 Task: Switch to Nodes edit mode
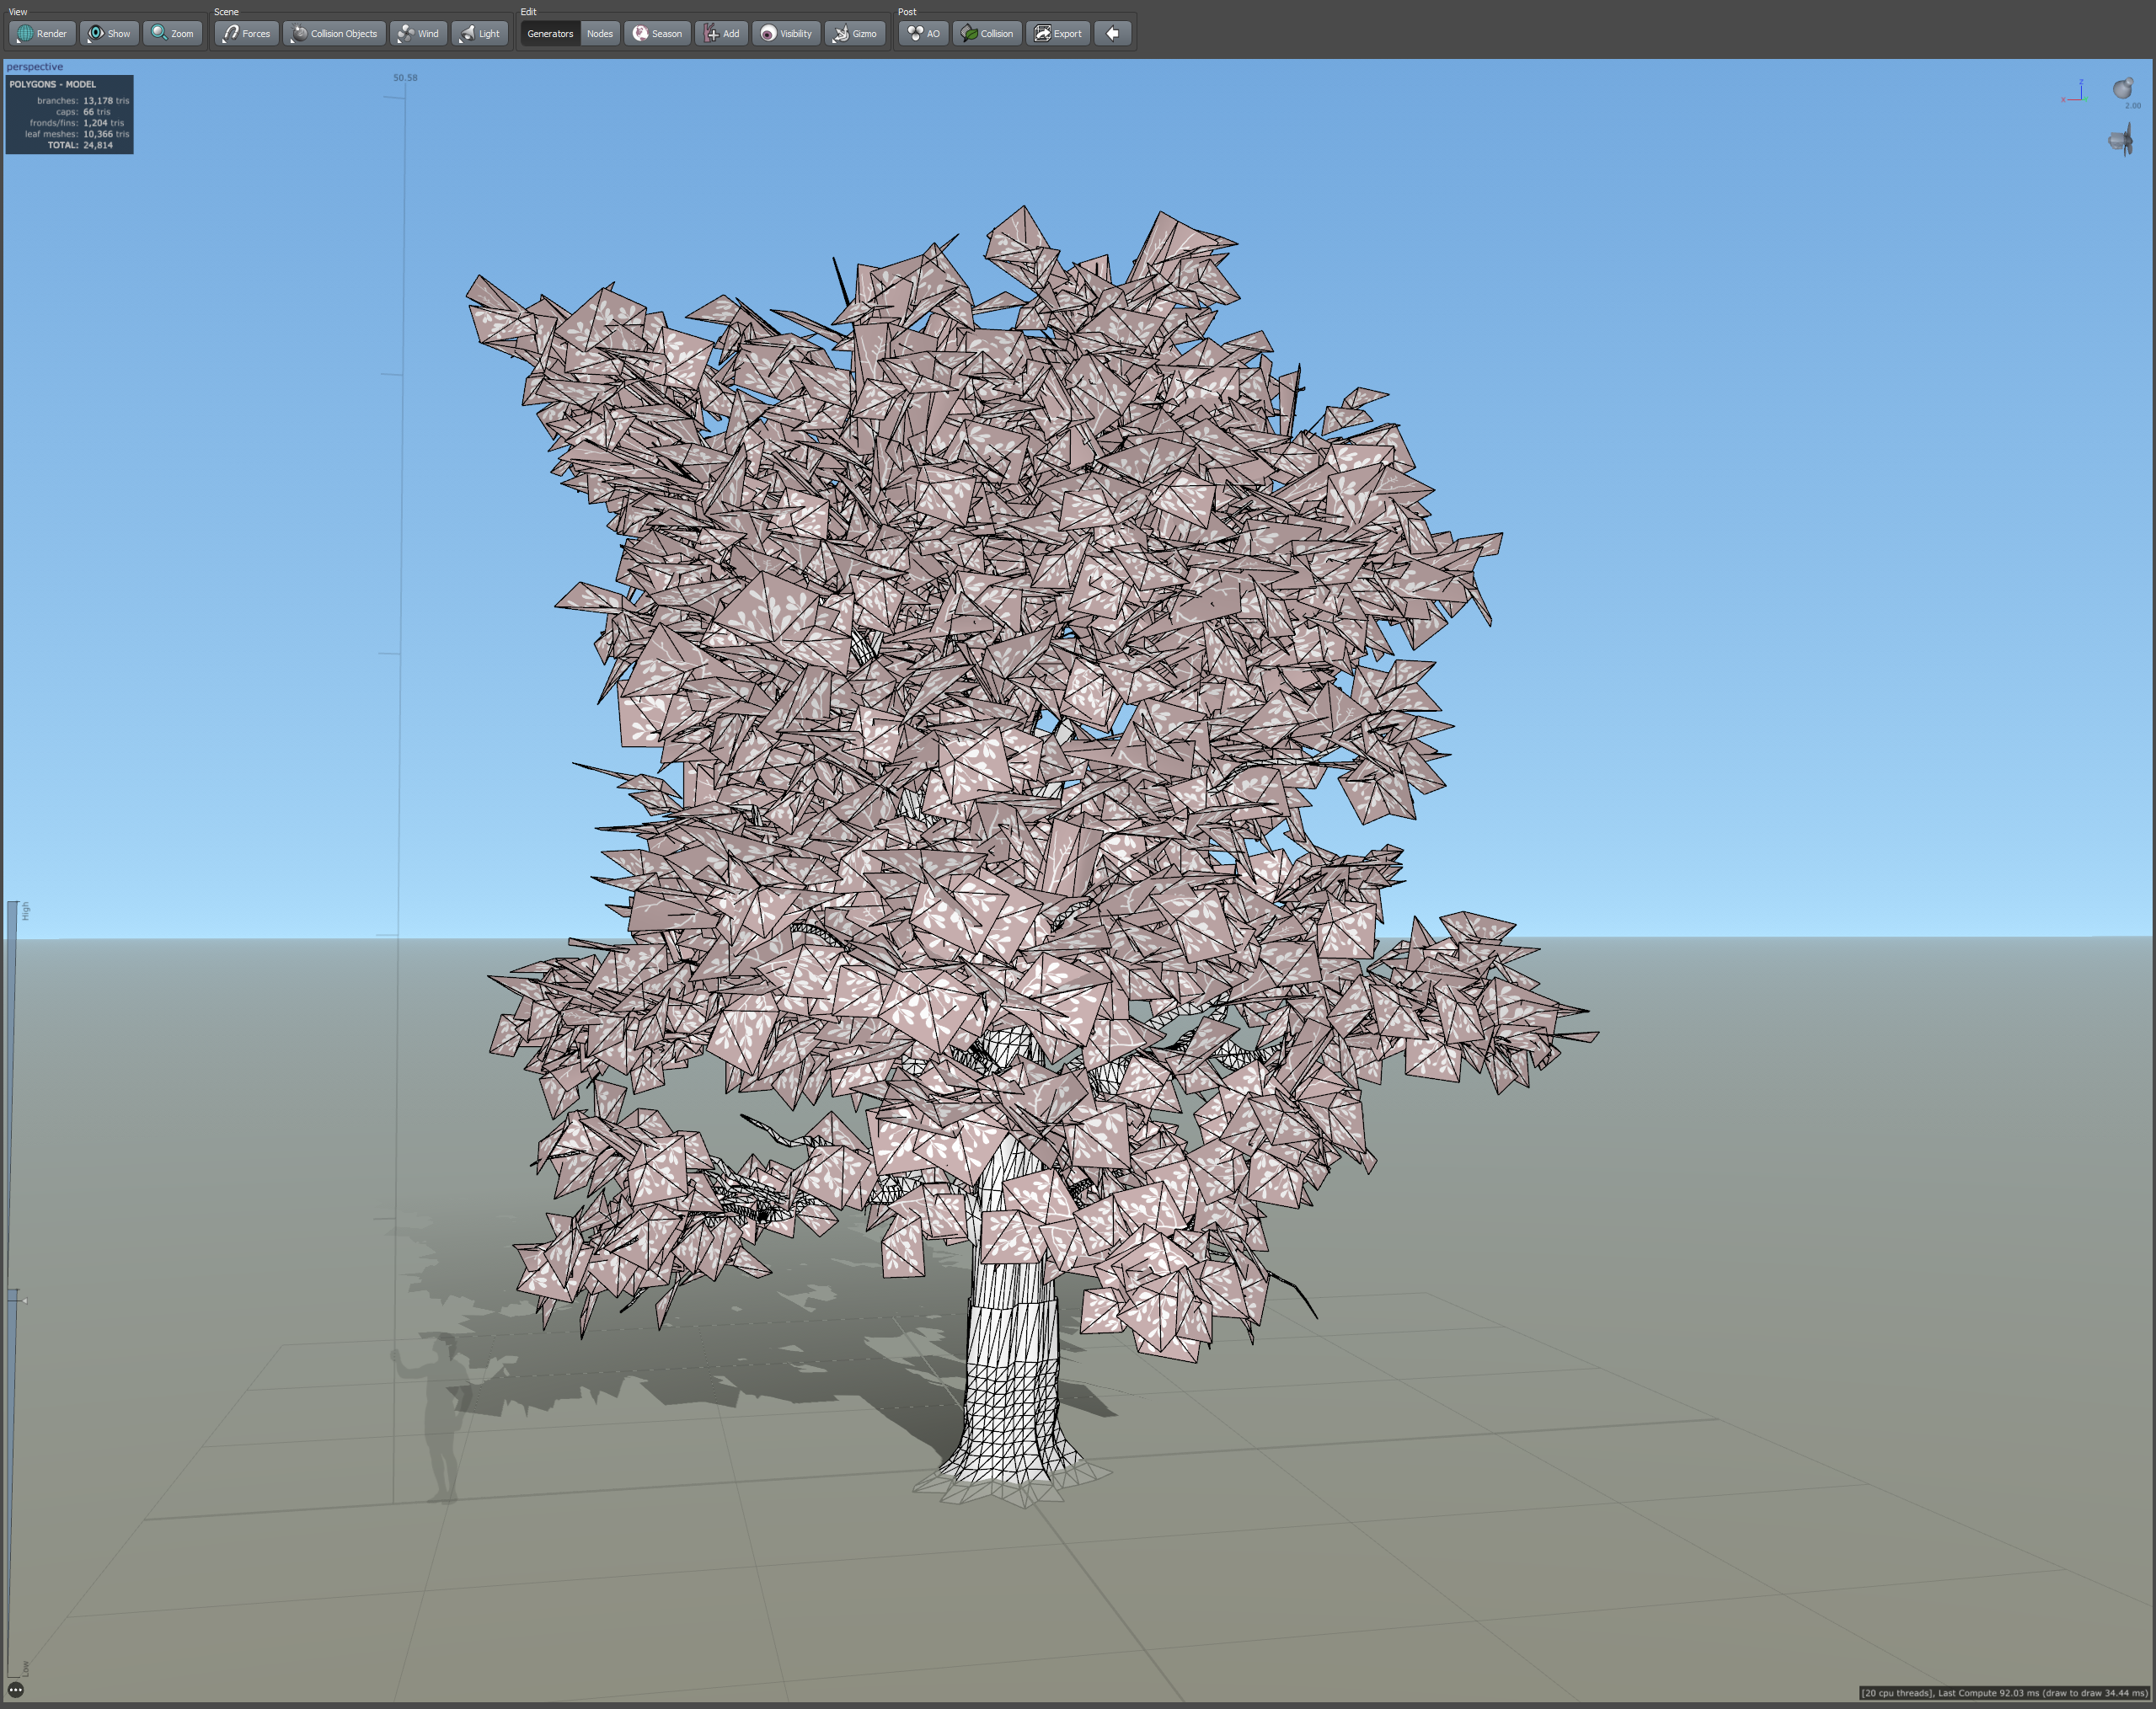click(x=600, y=33)
